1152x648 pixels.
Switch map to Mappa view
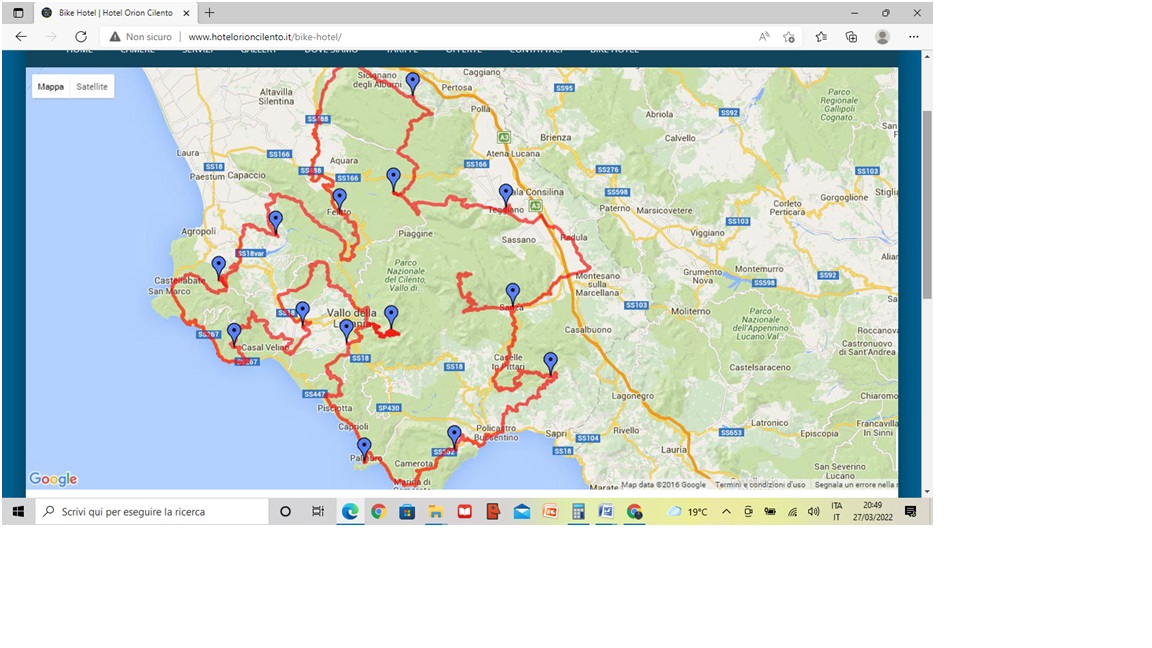point(51,87)
